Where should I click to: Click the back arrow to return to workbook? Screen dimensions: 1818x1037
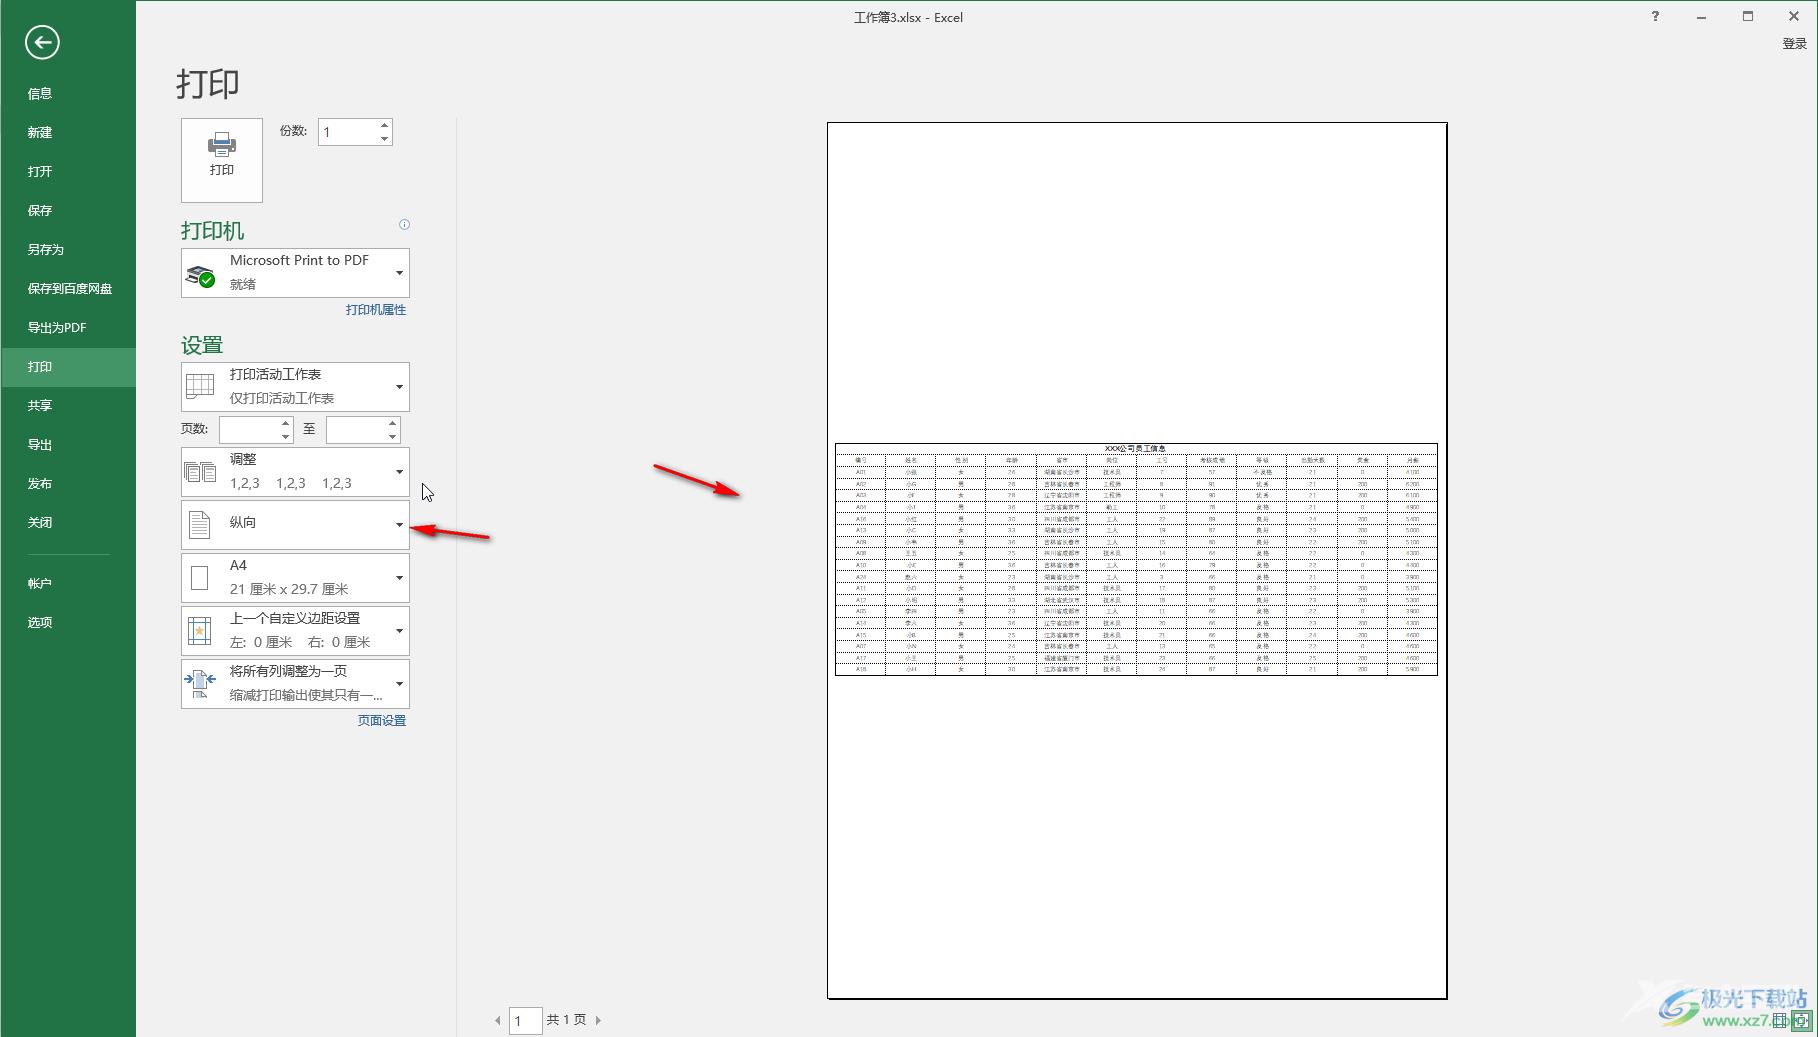click(42, 42)
